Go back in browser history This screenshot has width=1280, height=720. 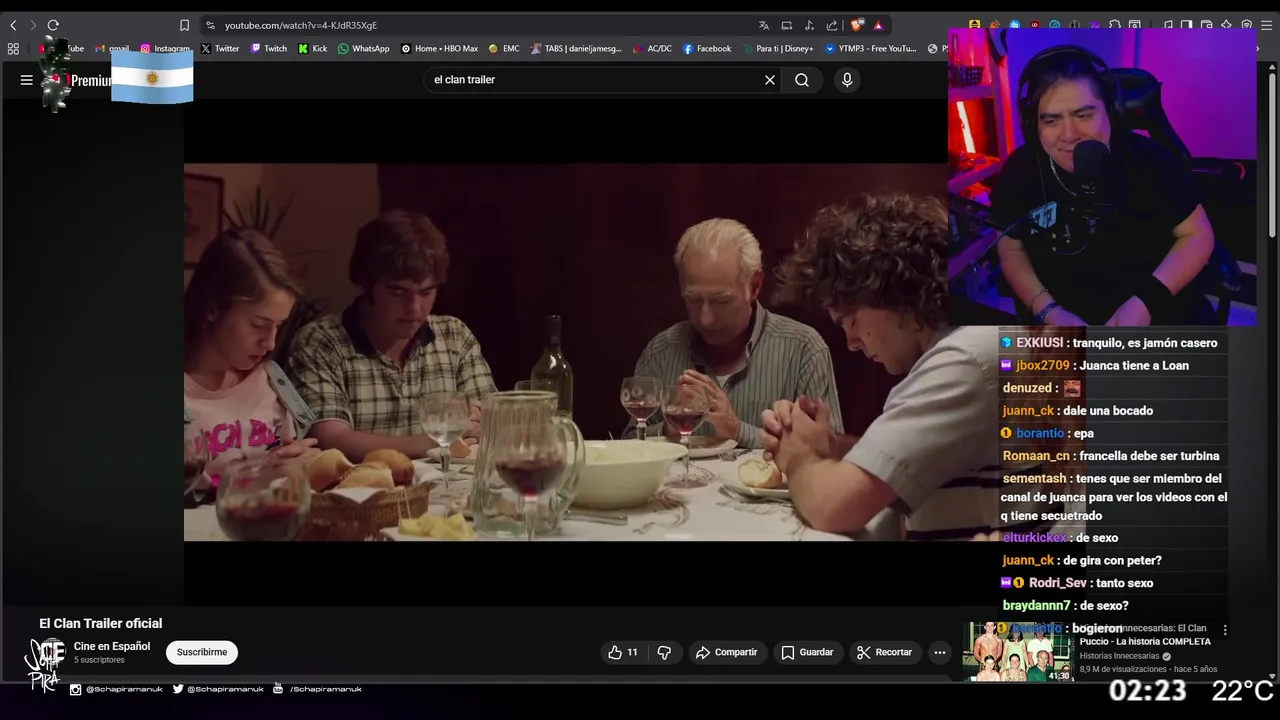(x=13, y=25)
